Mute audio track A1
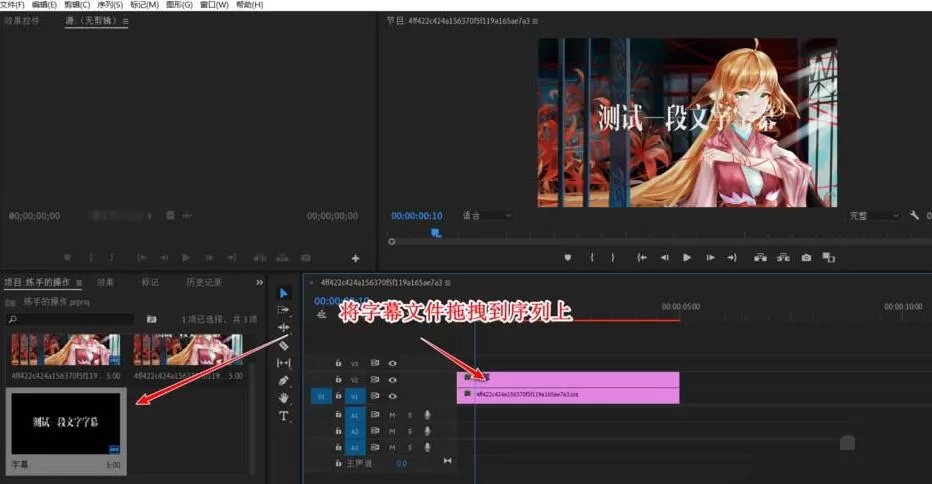The image size is (932, 484). click(x=392, y=414)
